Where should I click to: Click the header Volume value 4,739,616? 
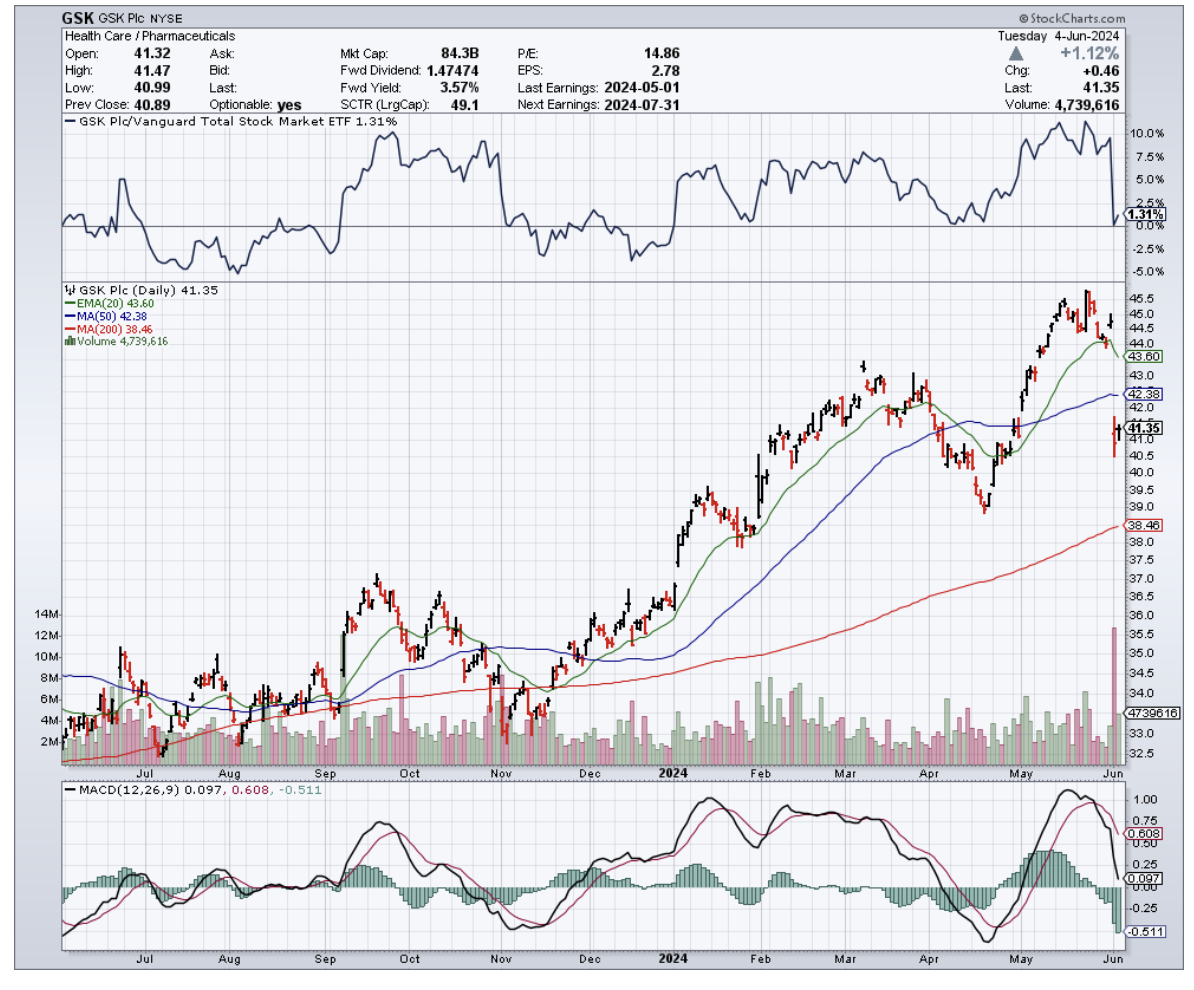1087,105
